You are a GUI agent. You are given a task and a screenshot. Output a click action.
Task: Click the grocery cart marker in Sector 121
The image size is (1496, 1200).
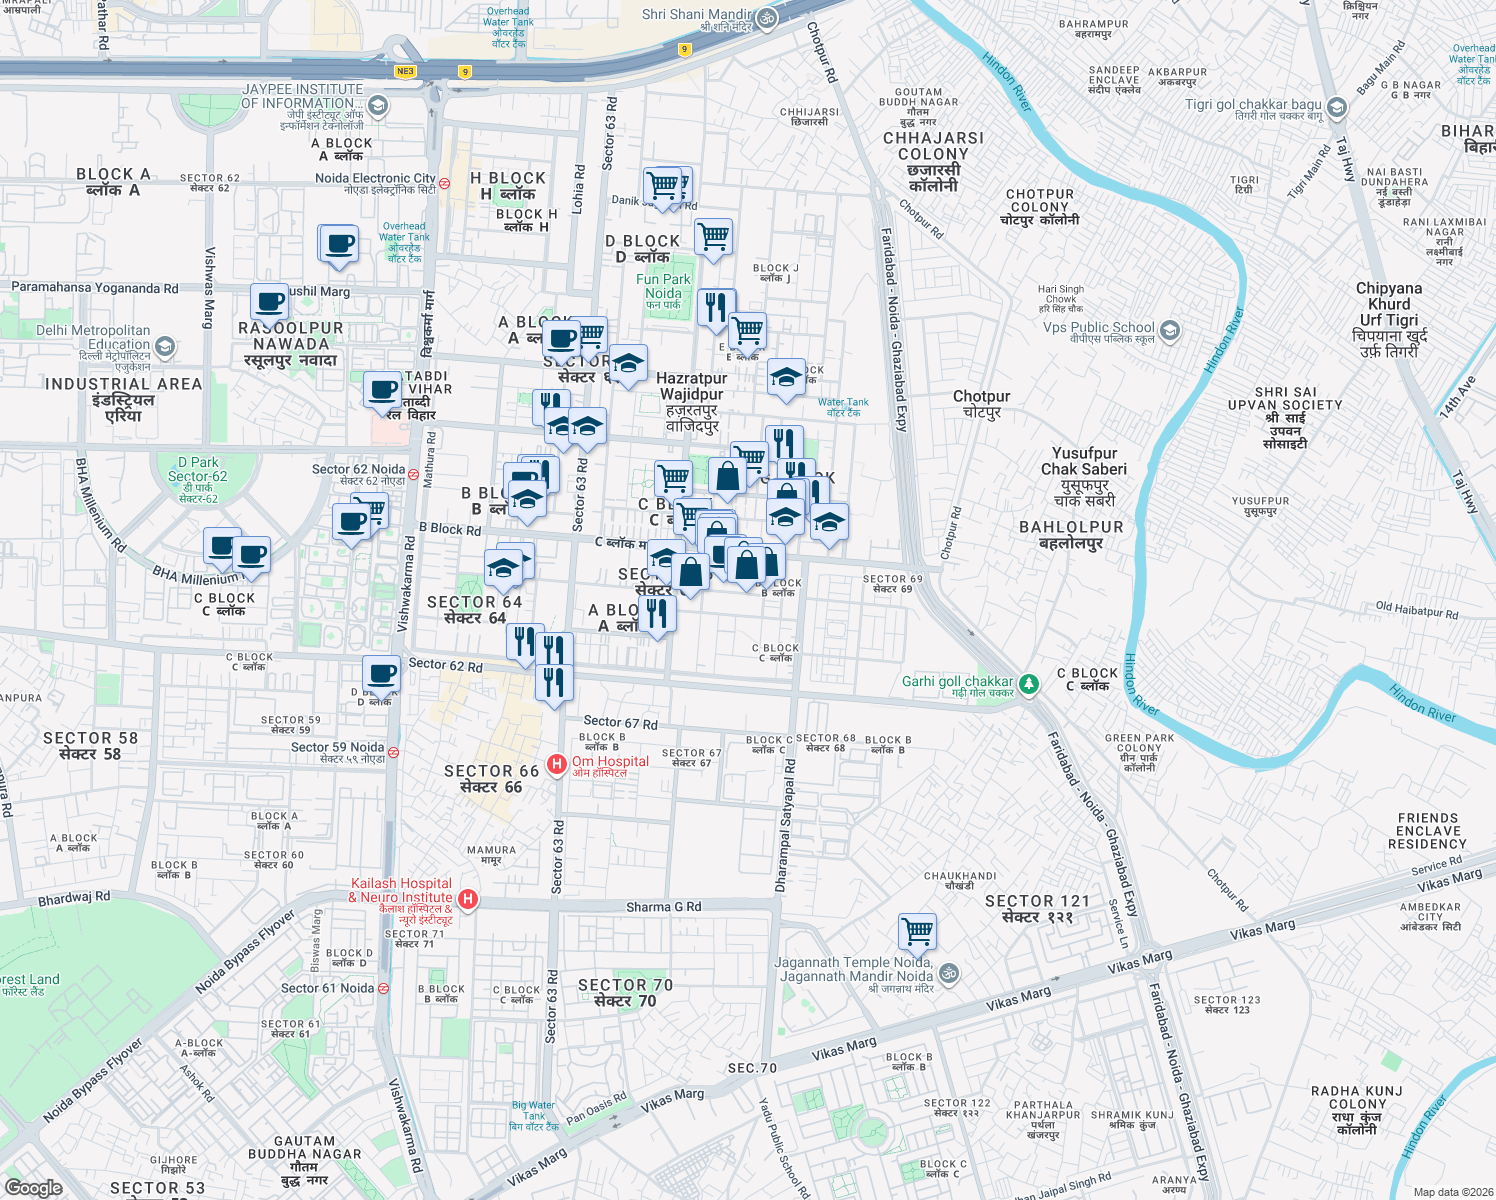(918, 930)
